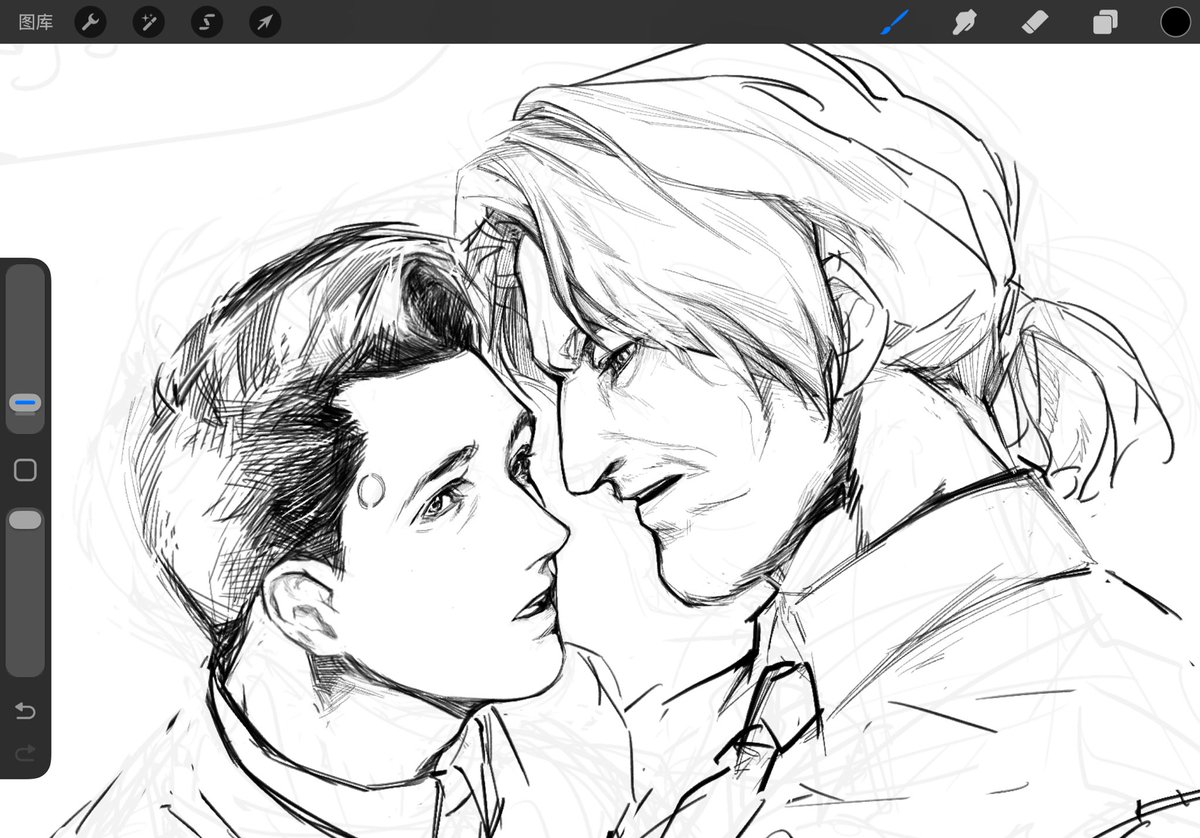Open the 图库 gallery
The height and width of the screenshot is (838, 1200).
(x=36, y=22)
